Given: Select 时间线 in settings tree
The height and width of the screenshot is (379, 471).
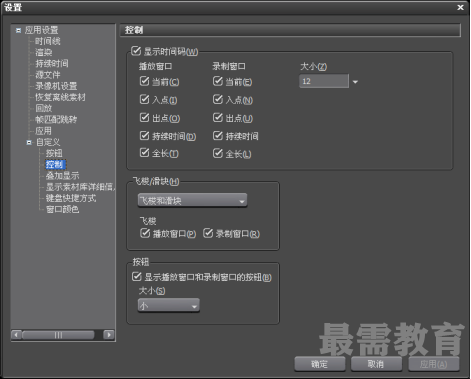Looking at the screenshot, I should click(48, 41).
